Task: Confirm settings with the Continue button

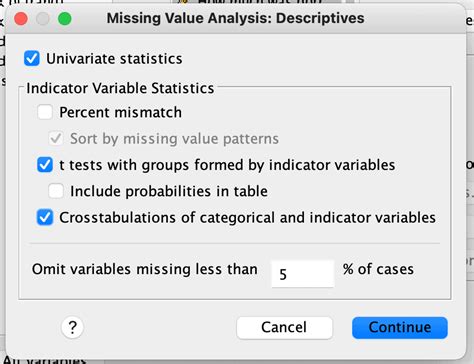Action: [x=400, y=327]
